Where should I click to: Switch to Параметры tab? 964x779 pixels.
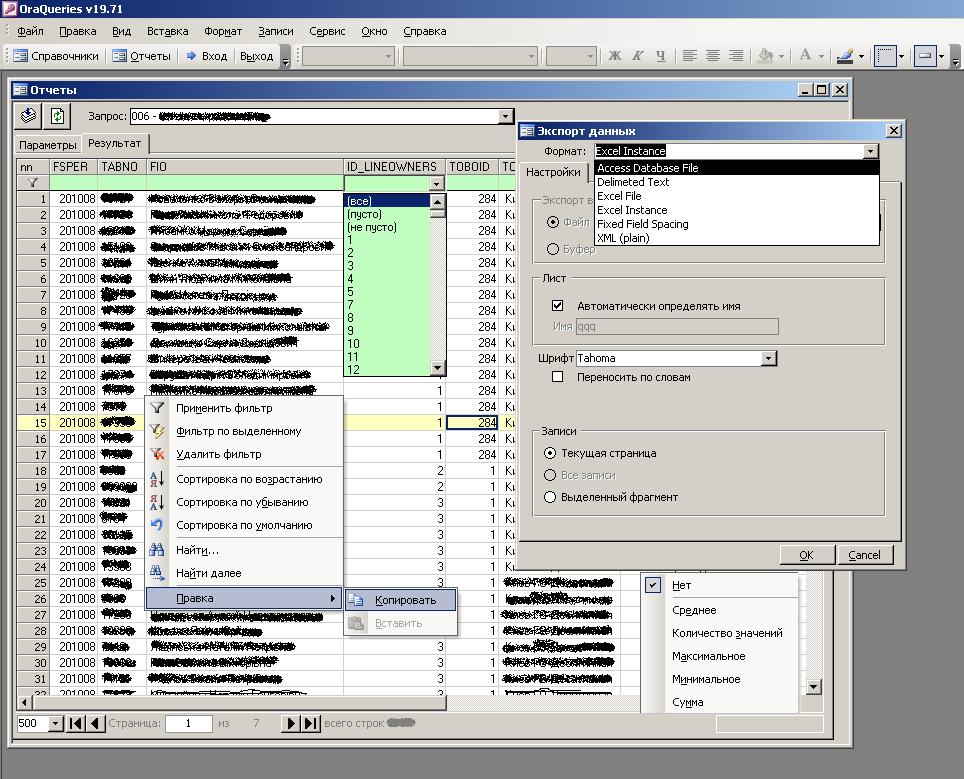(48, 144)
